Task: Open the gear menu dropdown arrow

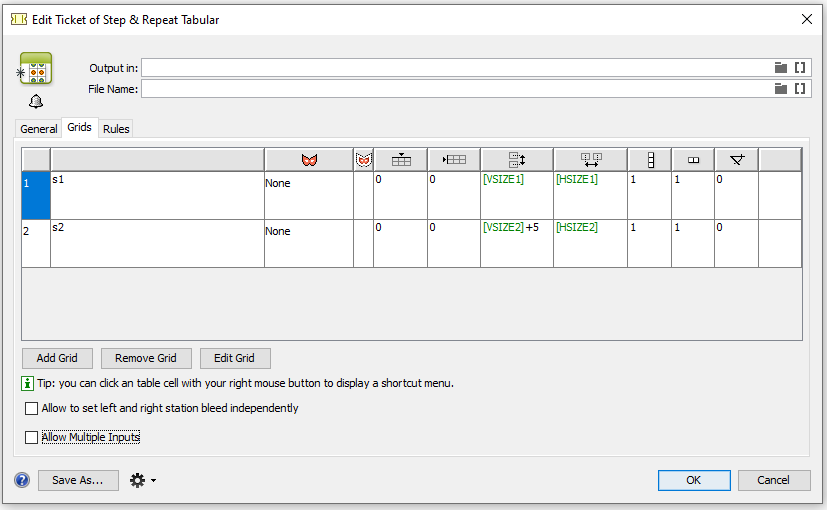Action: click(x=153, y=480)
